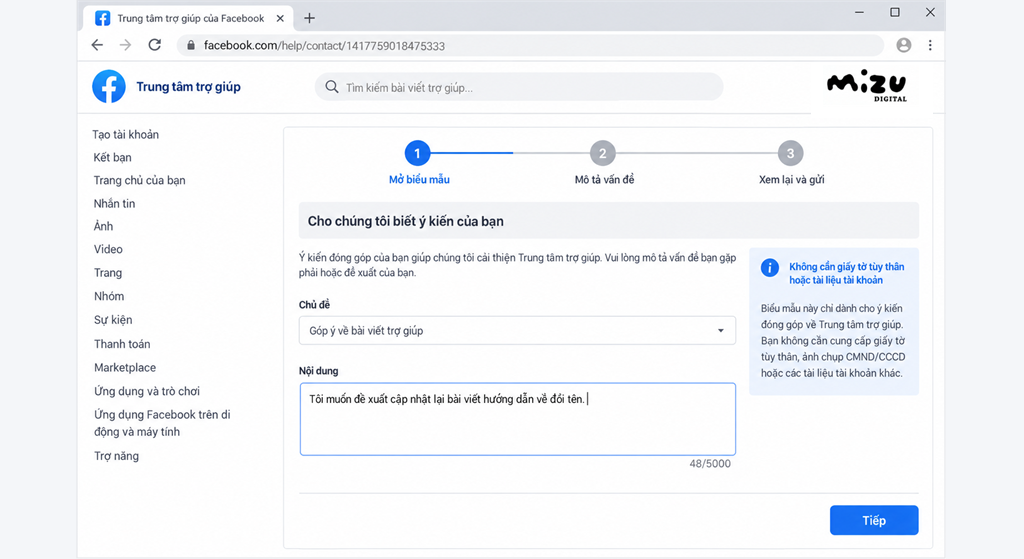
Task: Open Ảnh in sidebar
Action: (103, 226)
